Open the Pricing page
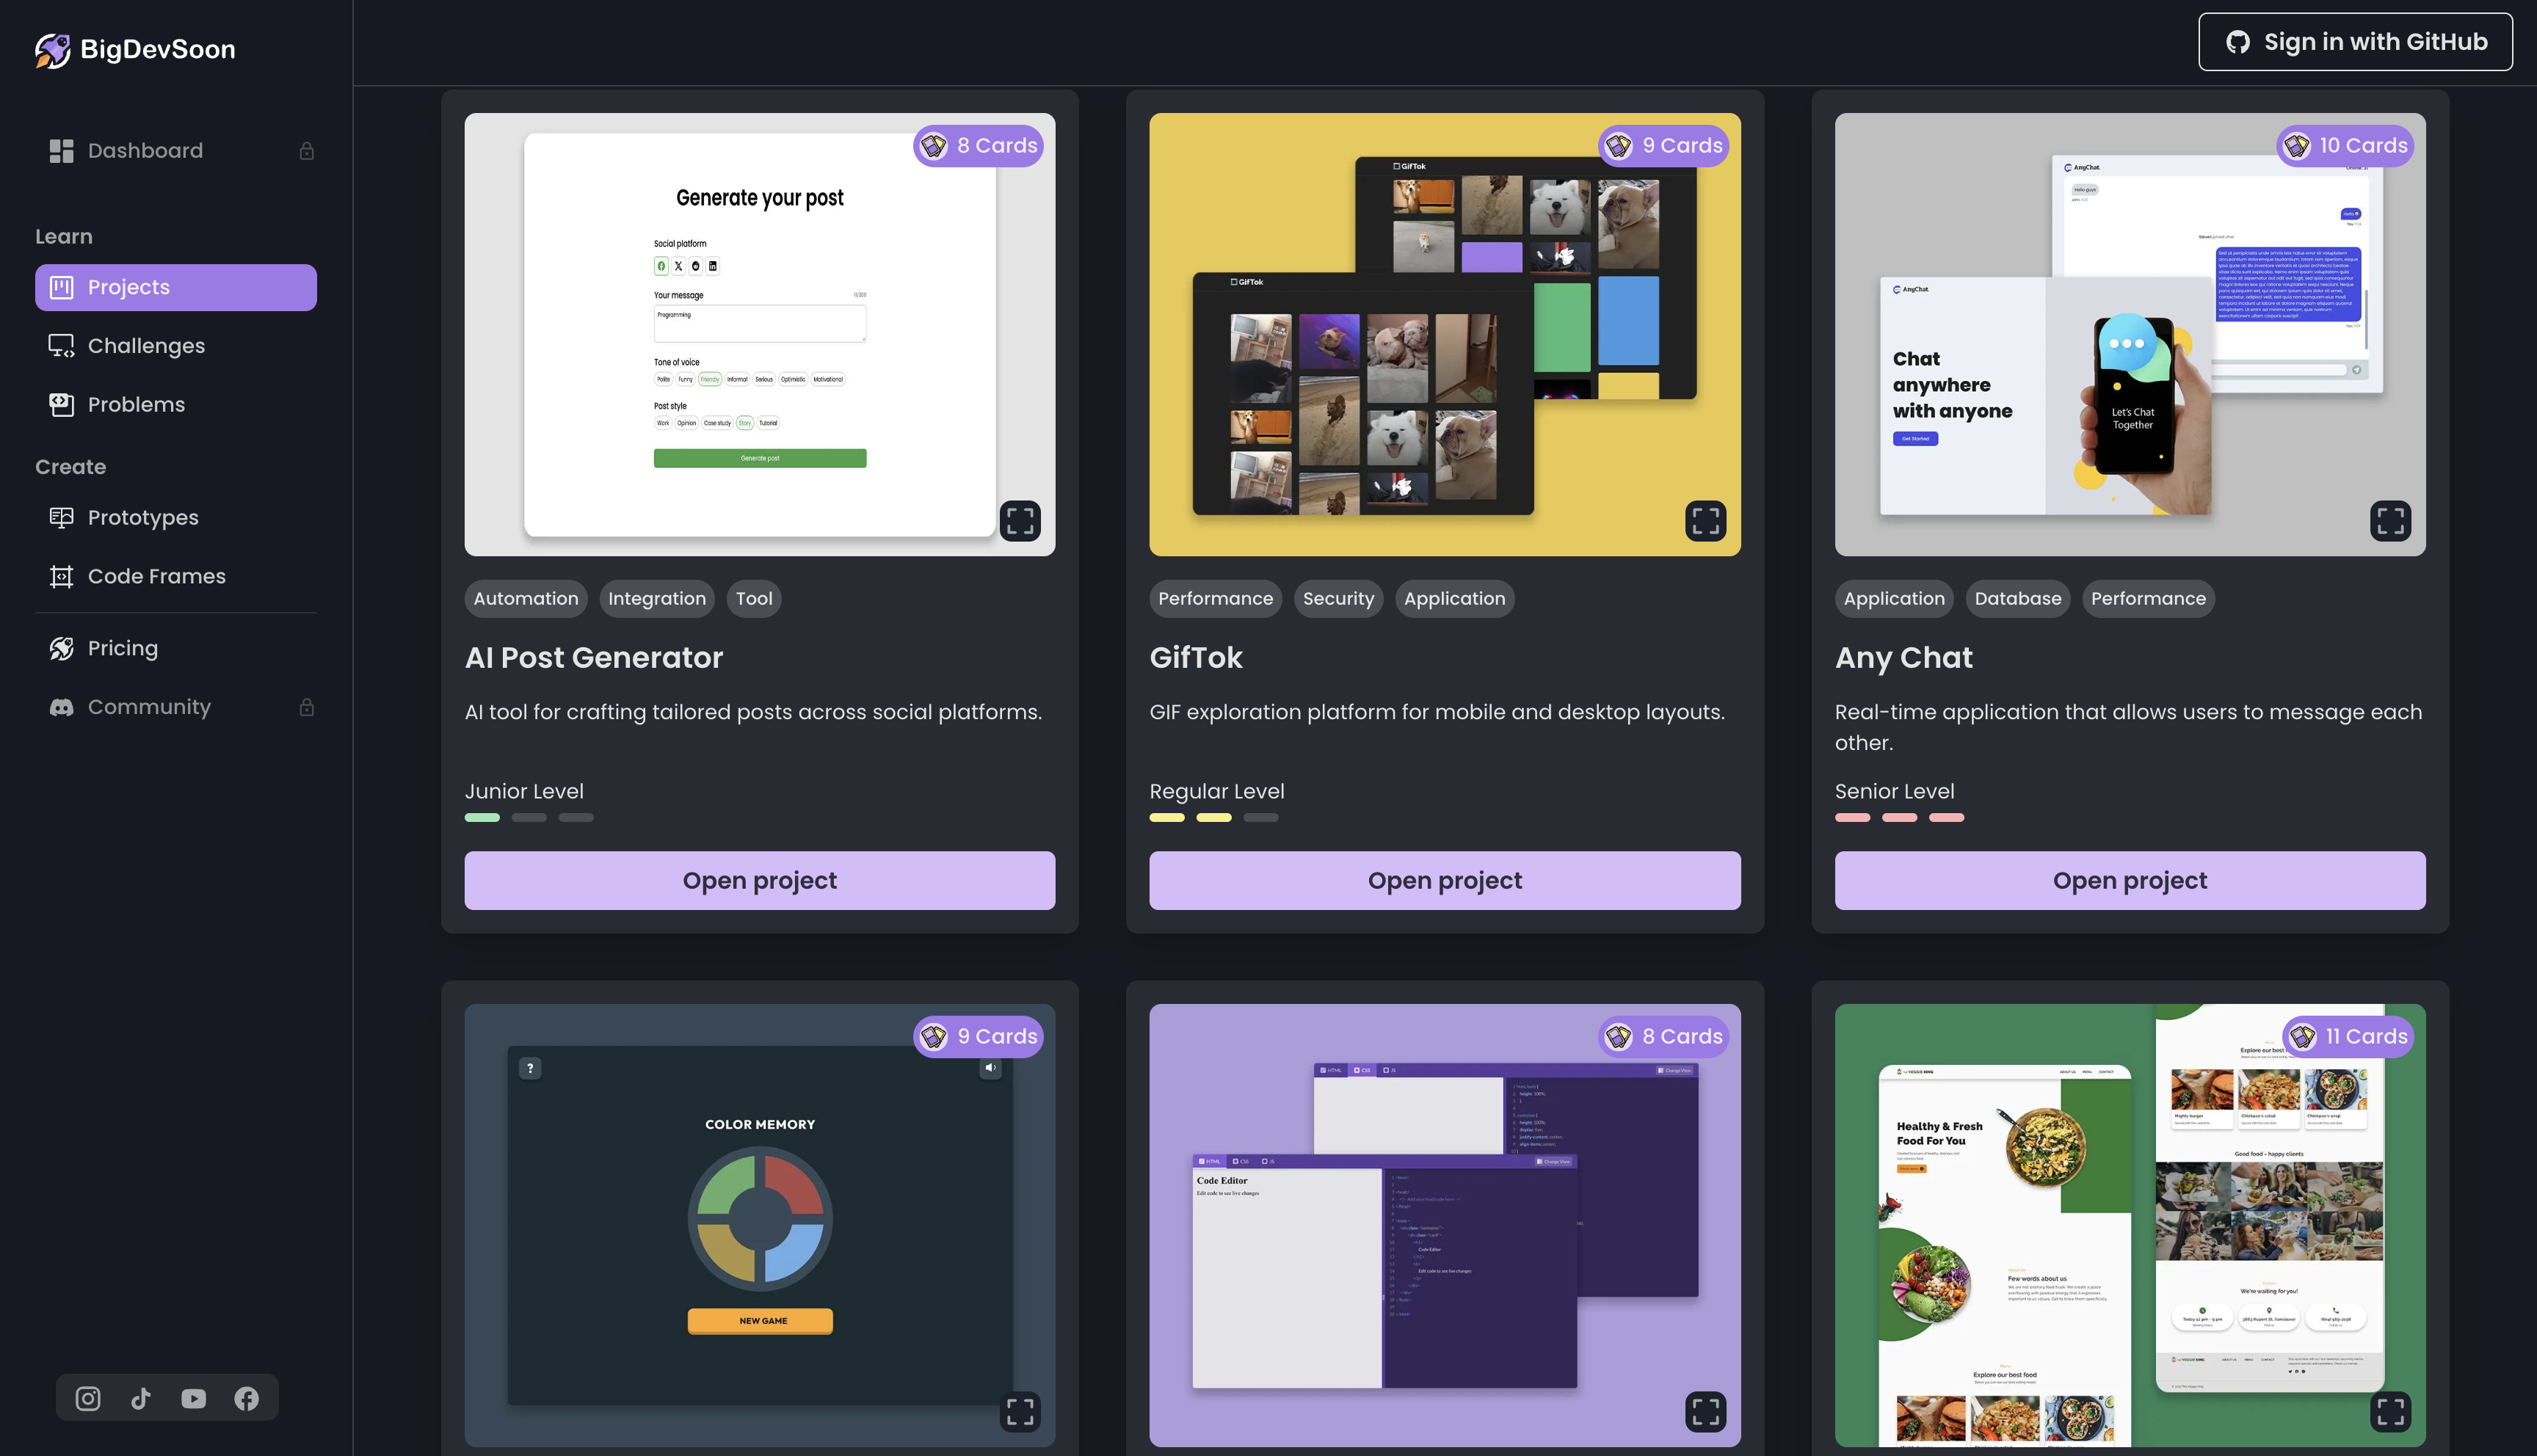2537x1456 pixels. pos(122,648)
